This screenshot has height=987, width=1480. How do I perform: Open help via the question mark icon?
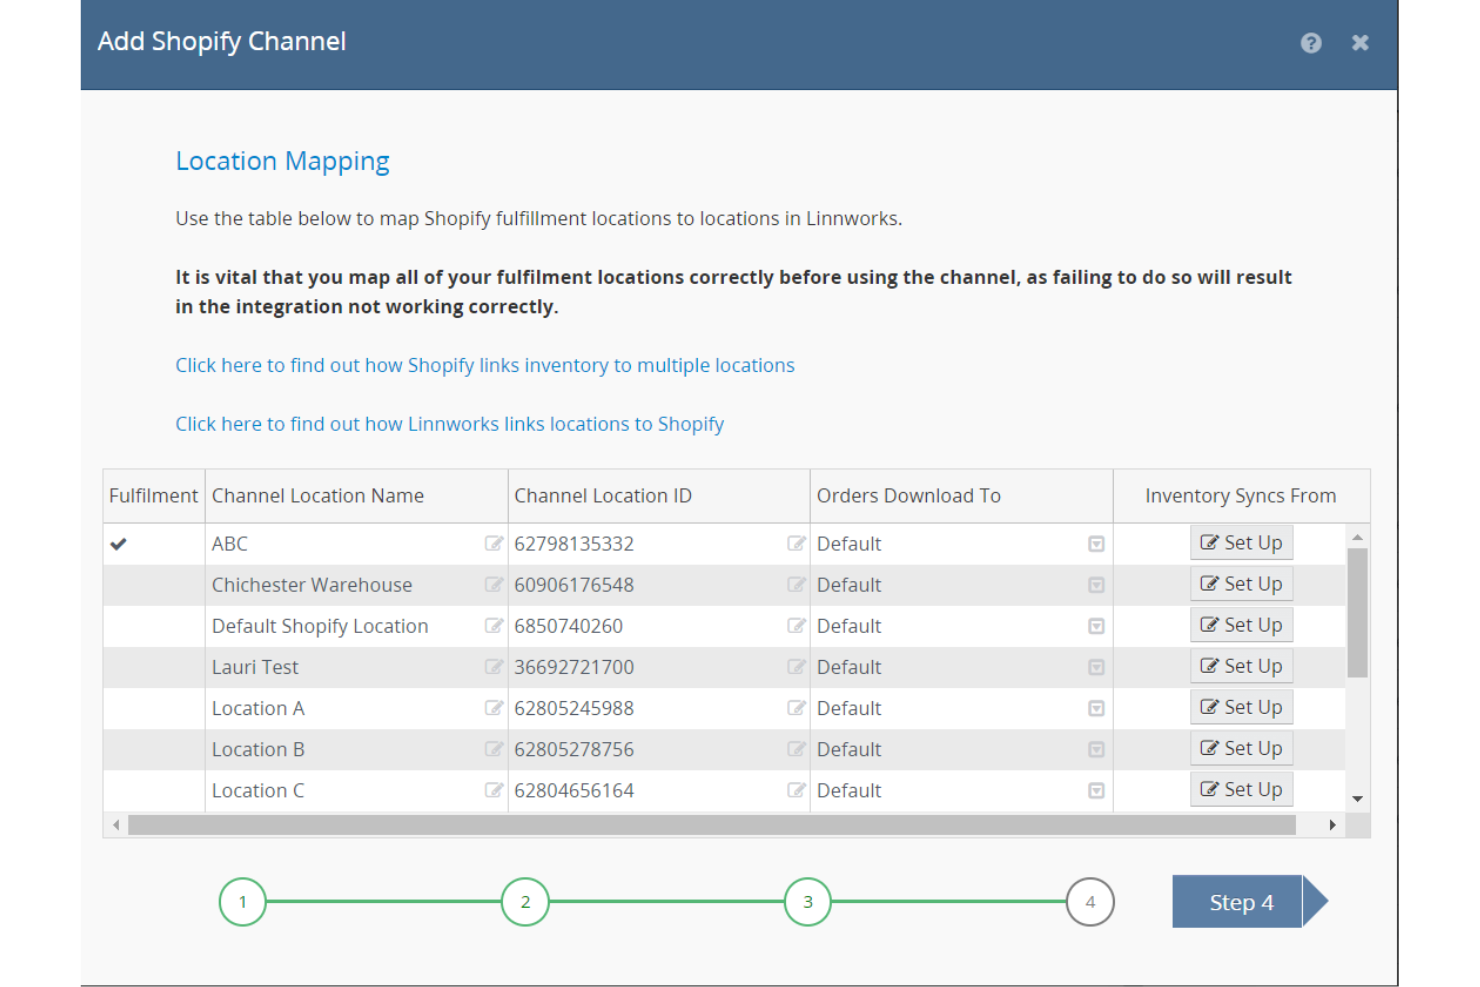tap(1311, 42)
